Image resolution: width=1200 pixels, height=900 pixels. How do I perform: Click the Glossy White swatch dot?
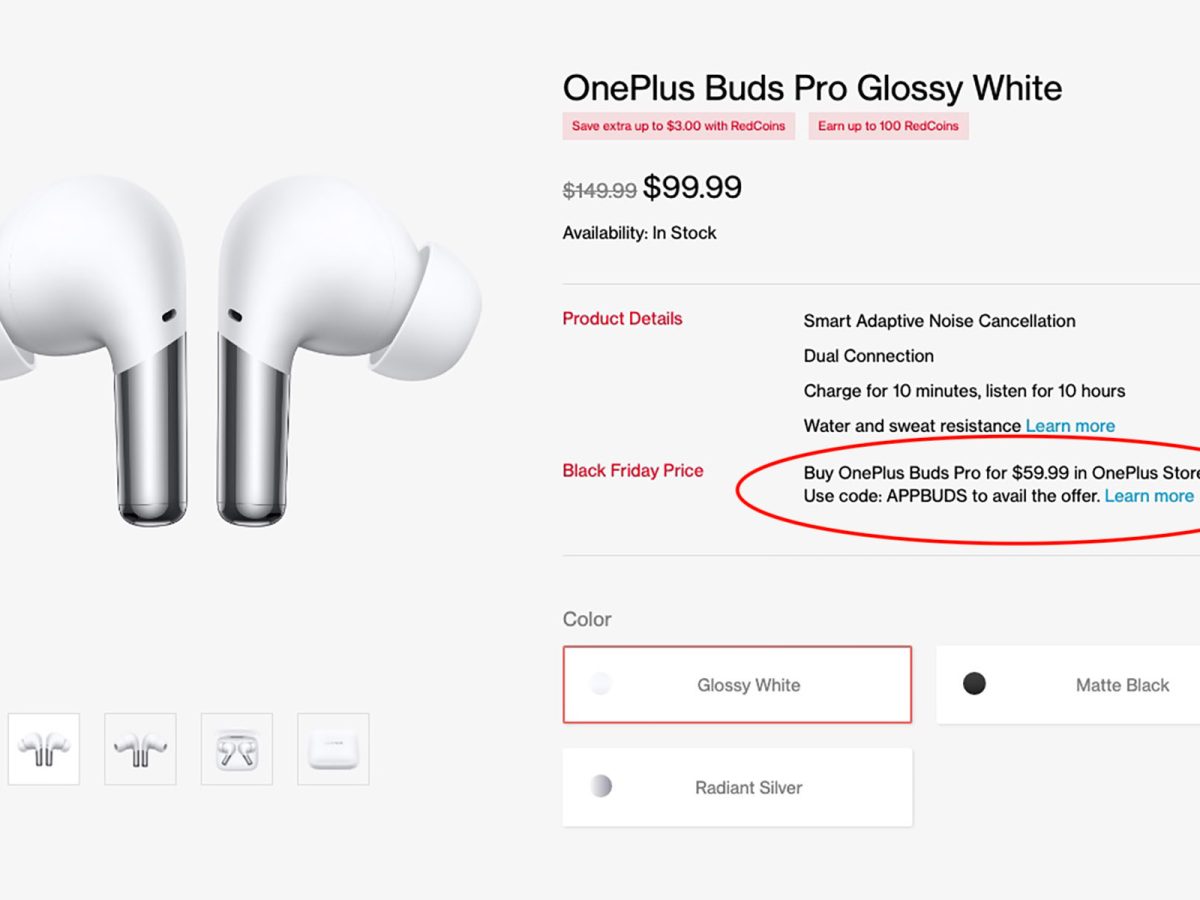(x=600, y=684)
